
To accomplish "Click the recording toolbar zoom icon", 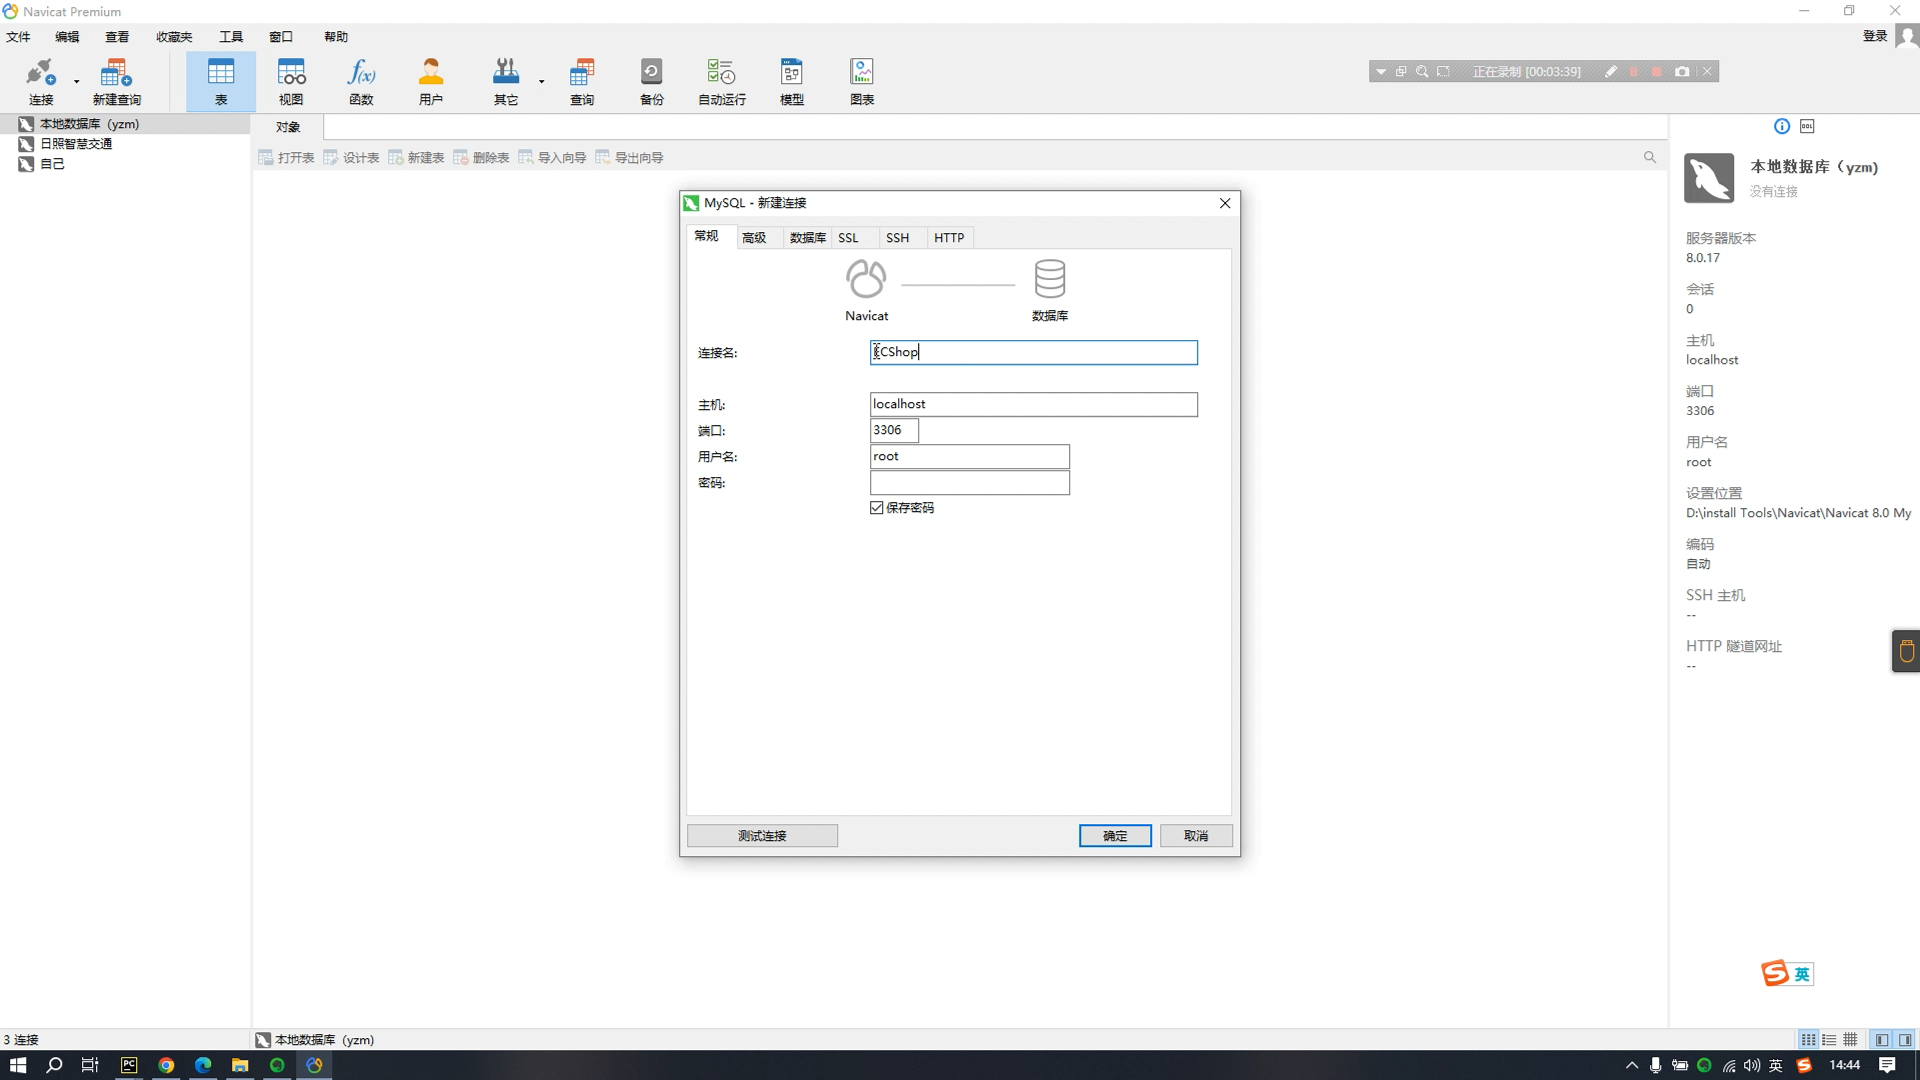I will [1422, 72].
